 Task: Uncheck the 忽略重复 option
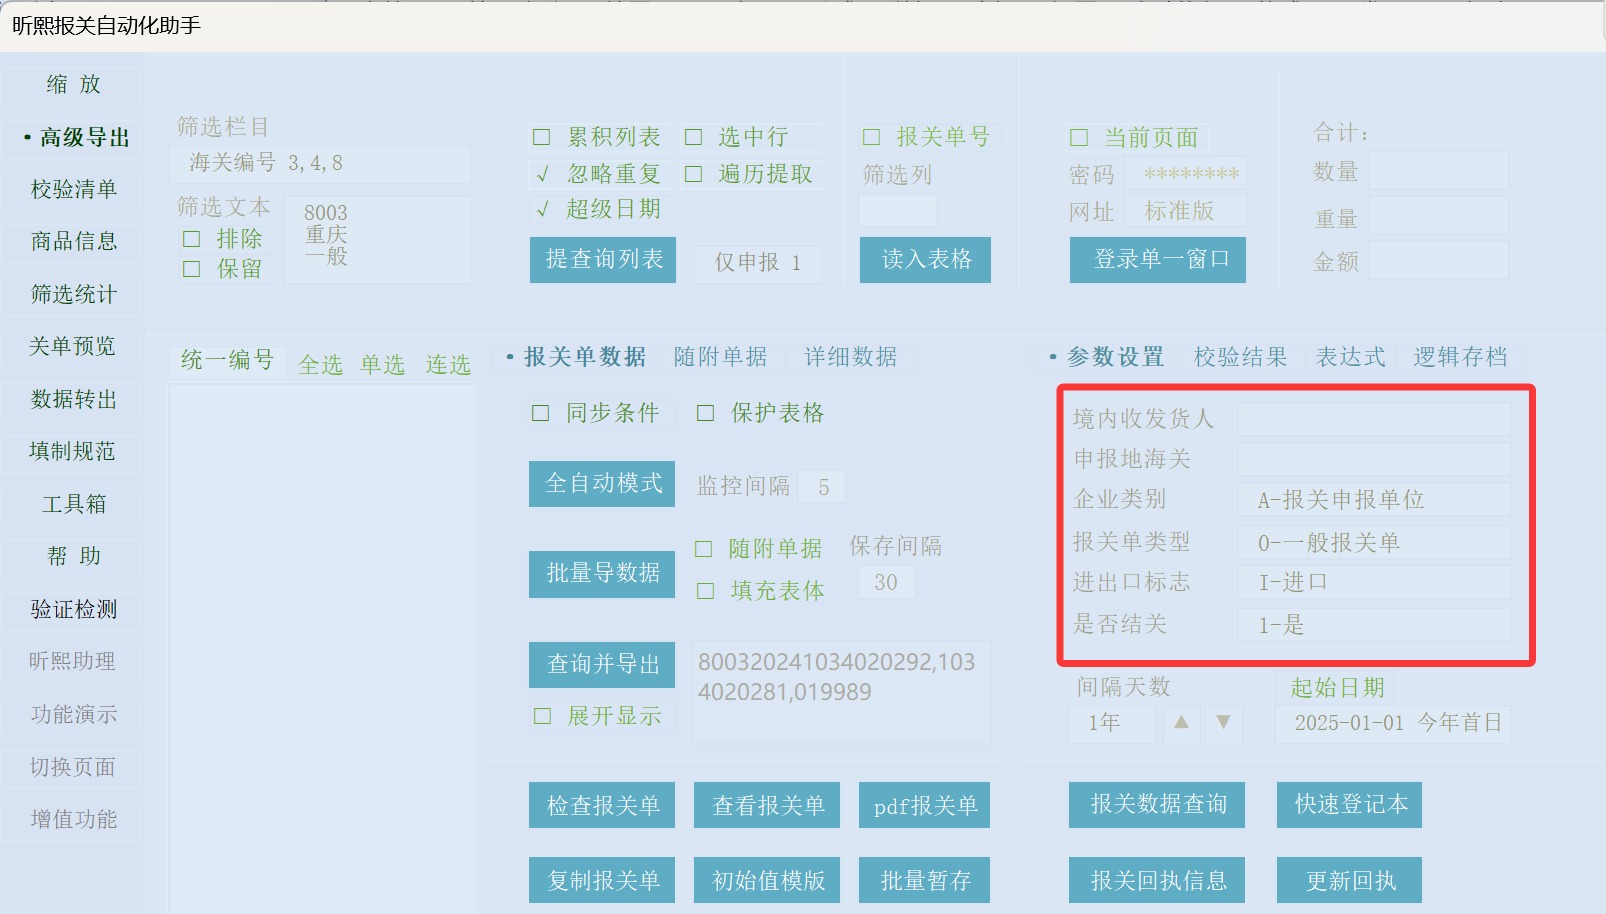(x=542, y=174)
